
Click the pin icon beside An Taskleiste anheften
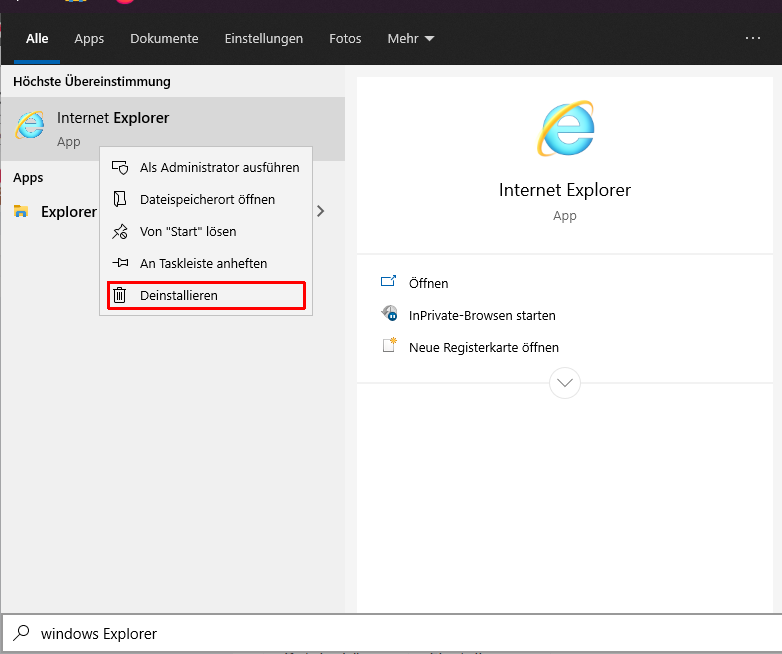click(120, 263)
